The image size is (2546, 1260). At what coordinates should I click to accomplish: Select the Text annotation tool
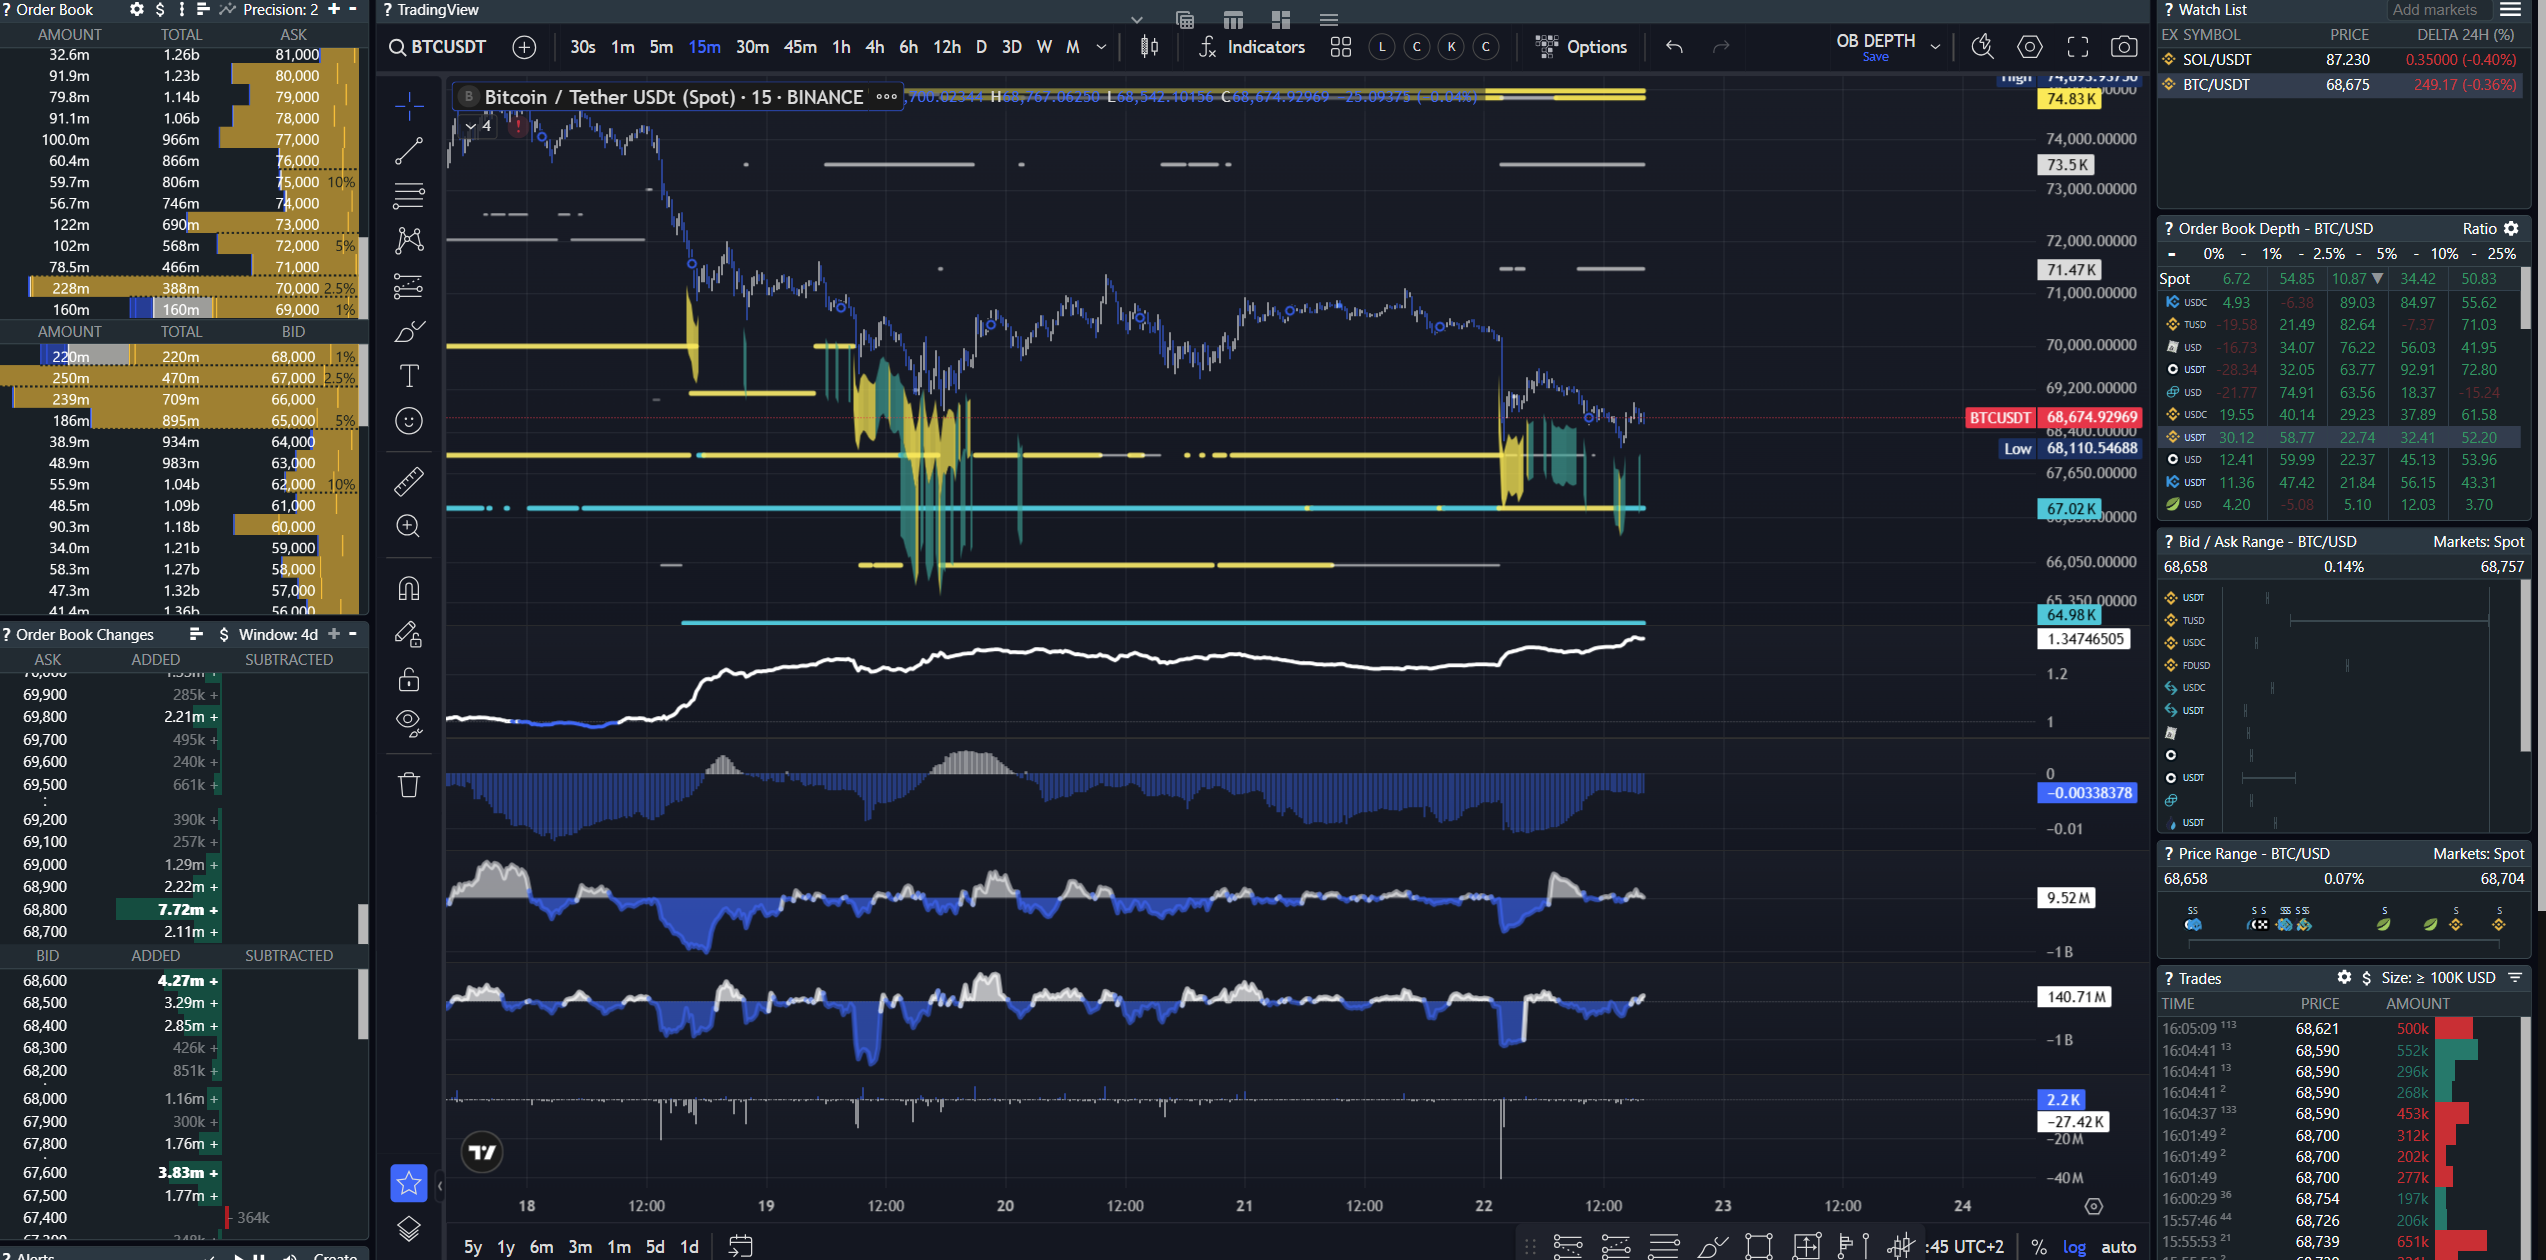click(409, 376)
